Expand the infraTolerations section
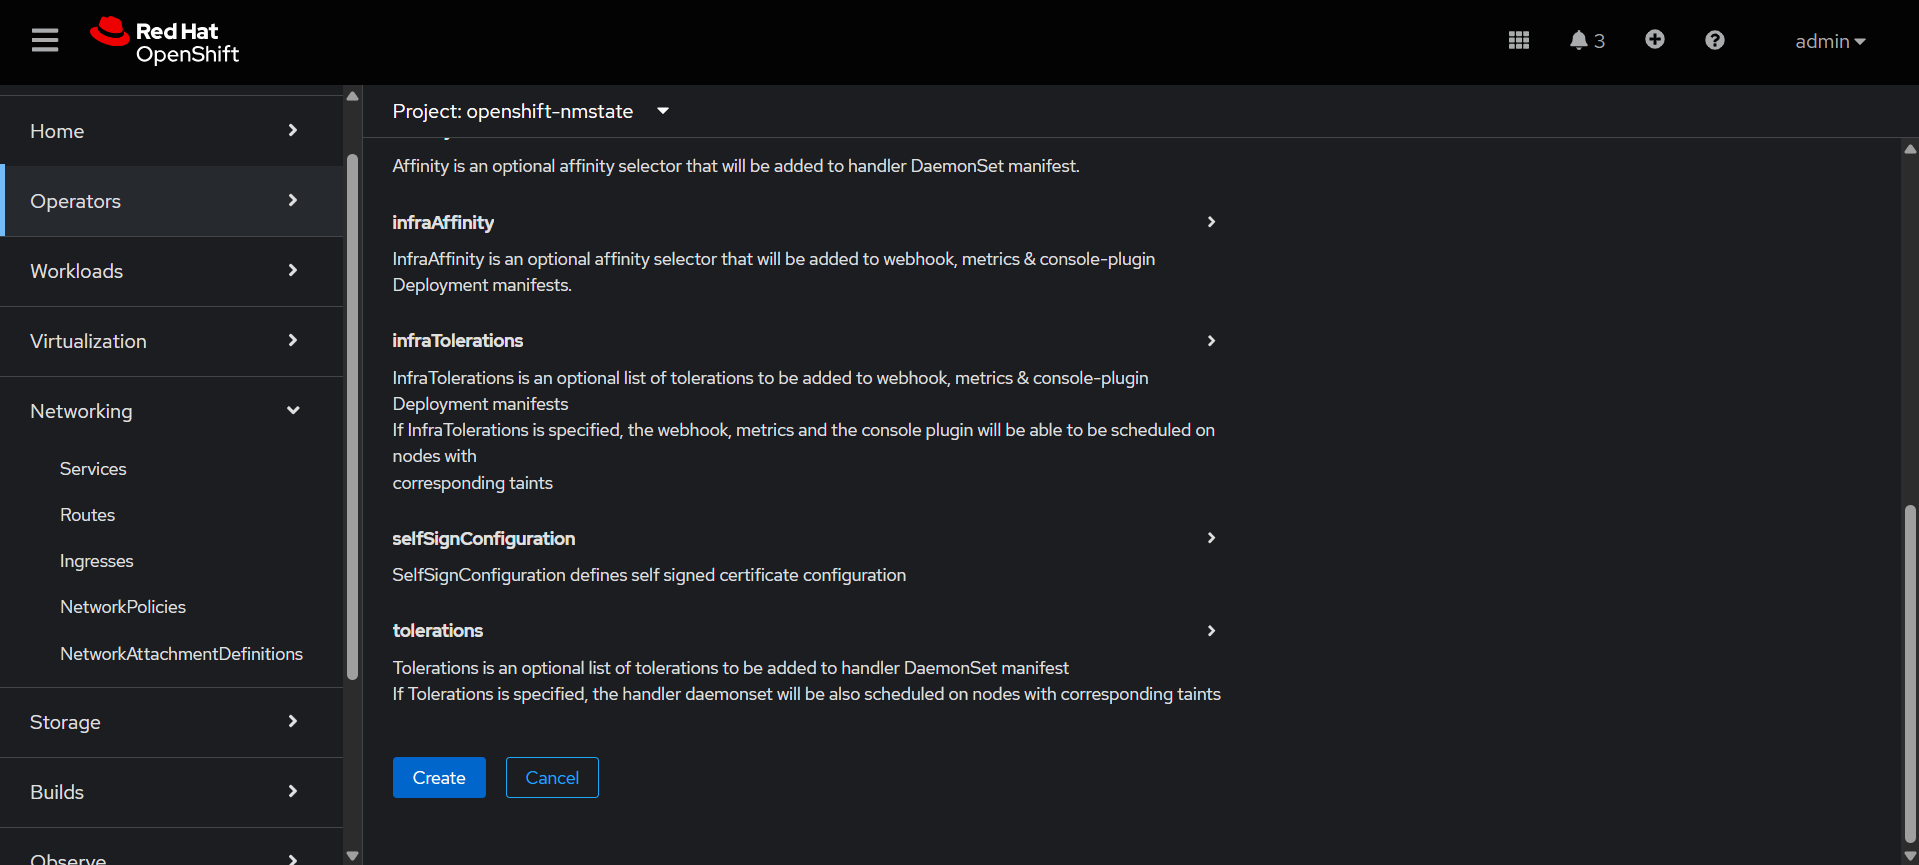Viewport: 1919px width, 865px height. click(1210, 341)
